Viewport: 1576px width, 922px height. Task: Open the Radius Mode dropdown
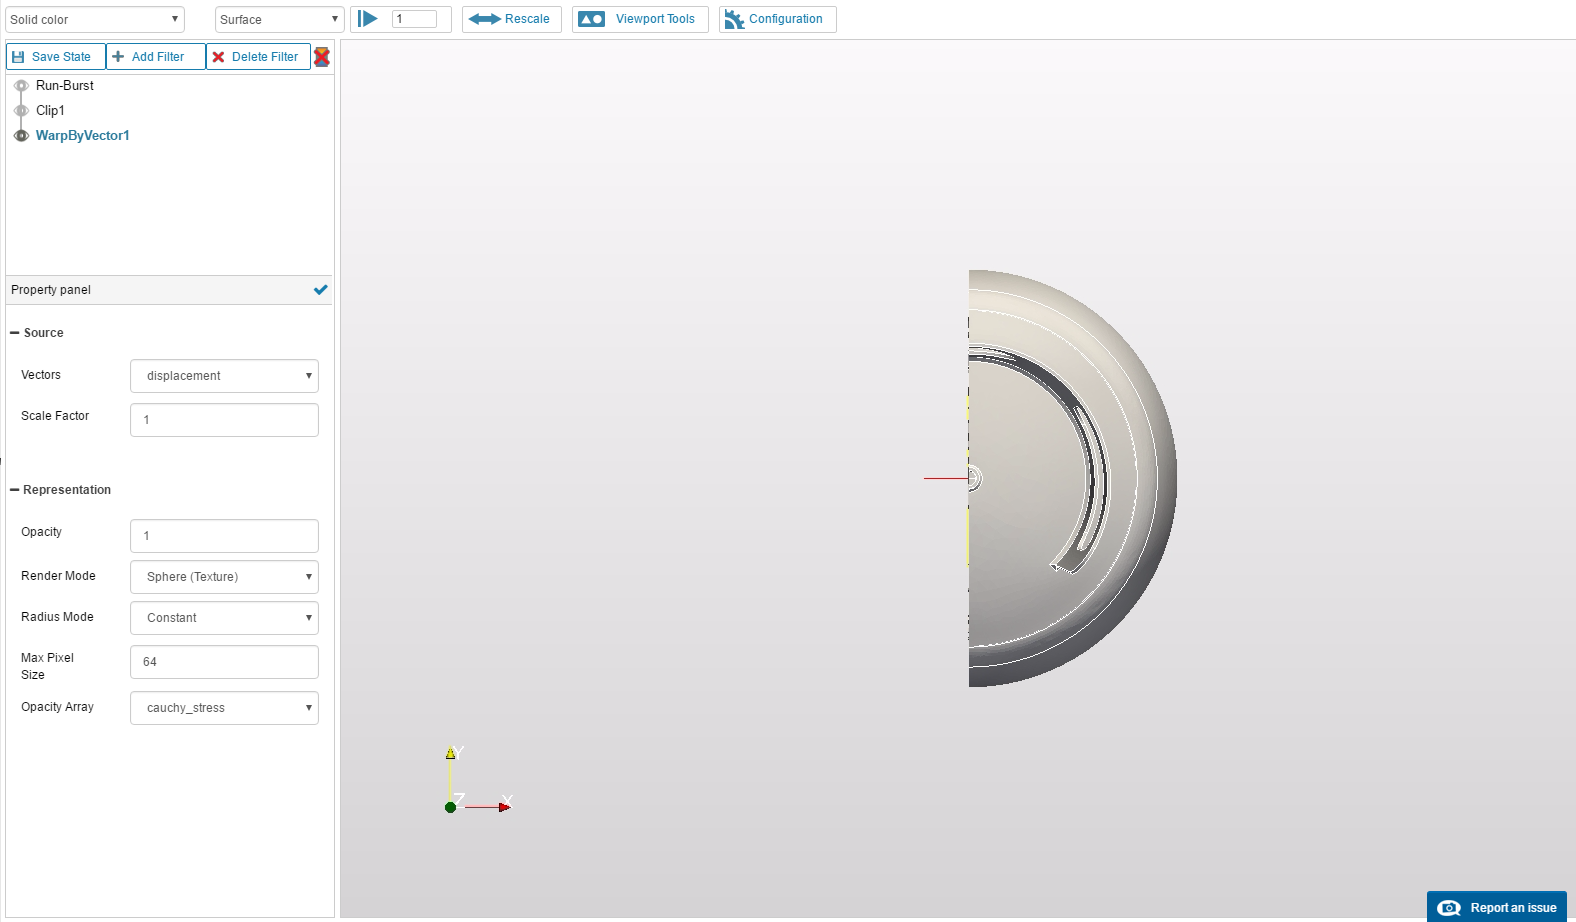[x=224, y=618]
